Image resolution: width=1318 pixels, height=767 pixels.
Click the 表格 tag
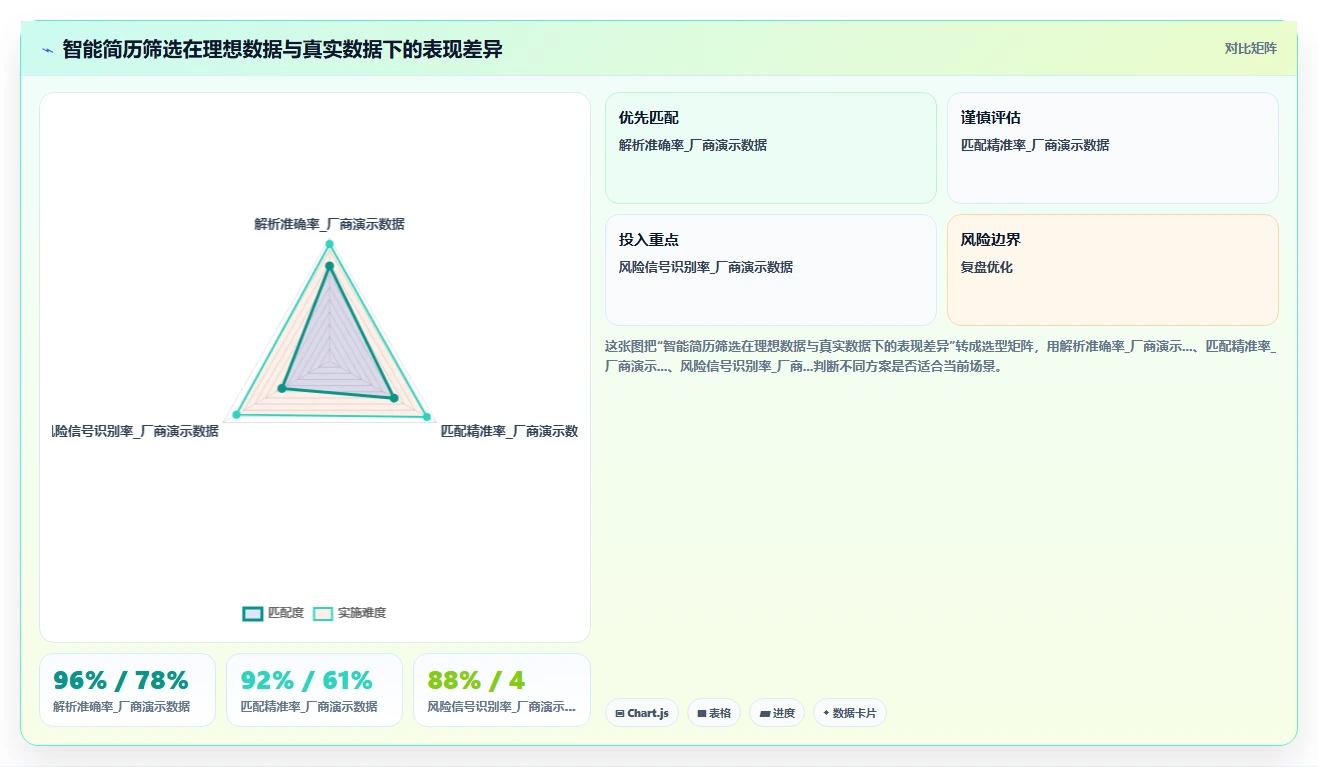714,713
